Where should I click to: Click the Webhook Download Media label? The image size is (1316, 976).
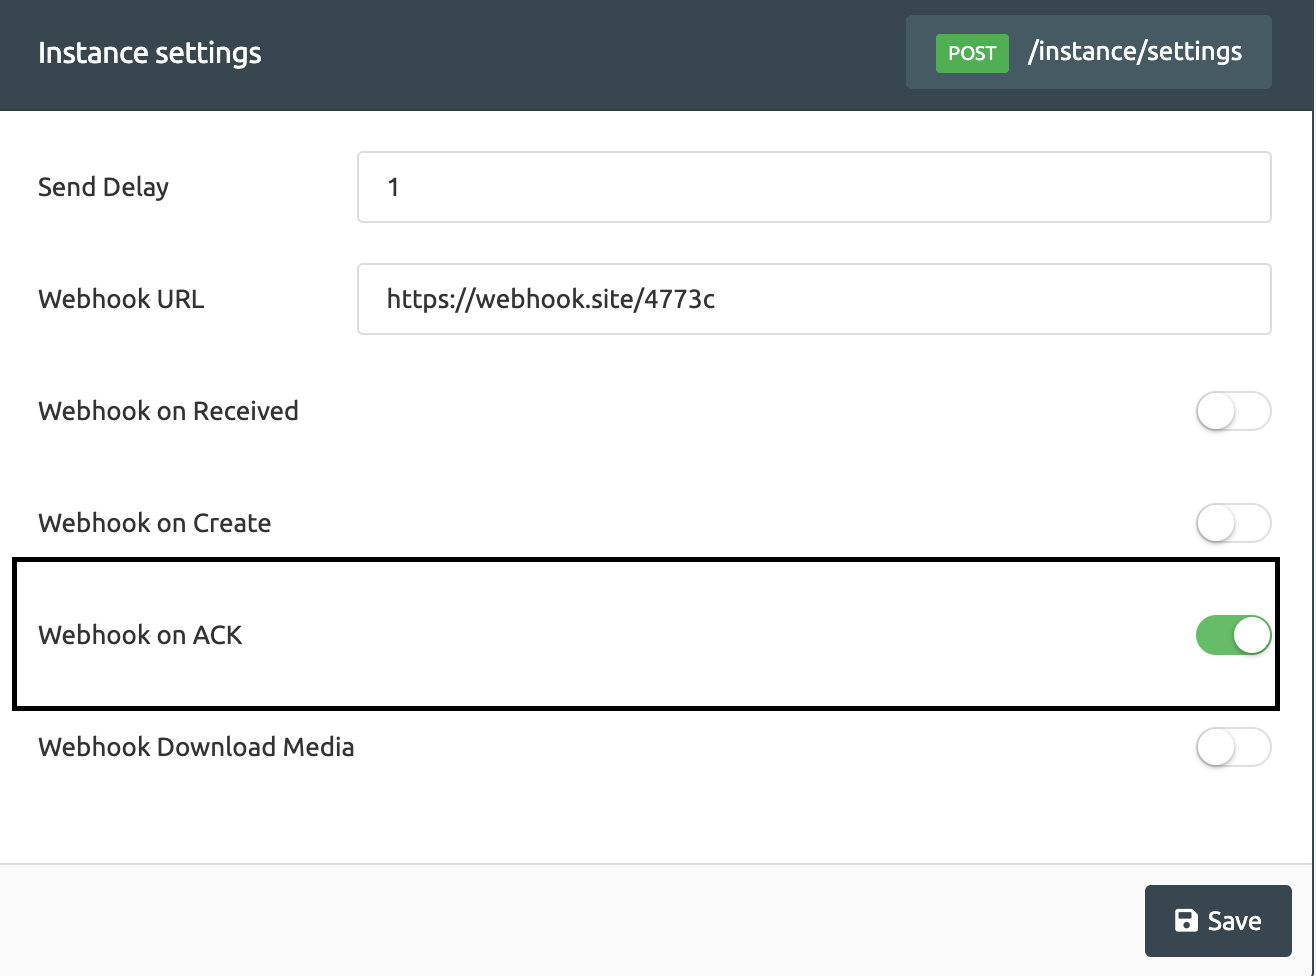pos(196,747)
